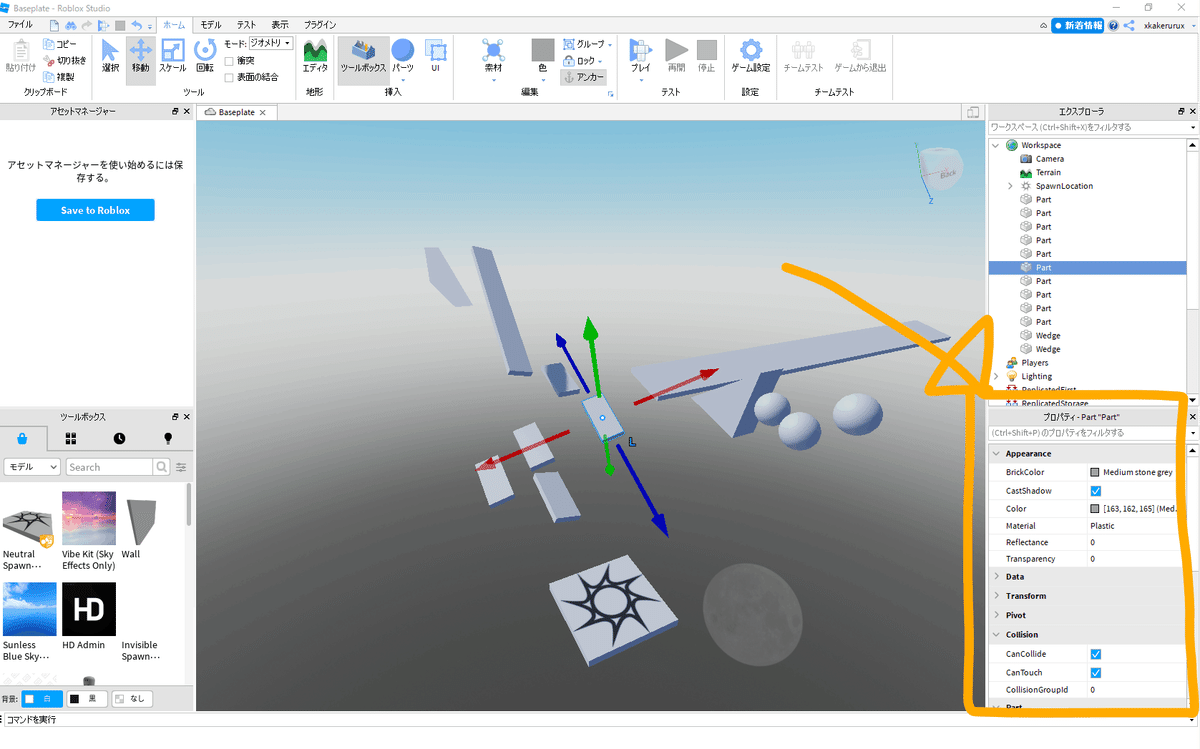Click the 複製 (Duplicate) button

(x=59, y=76)
